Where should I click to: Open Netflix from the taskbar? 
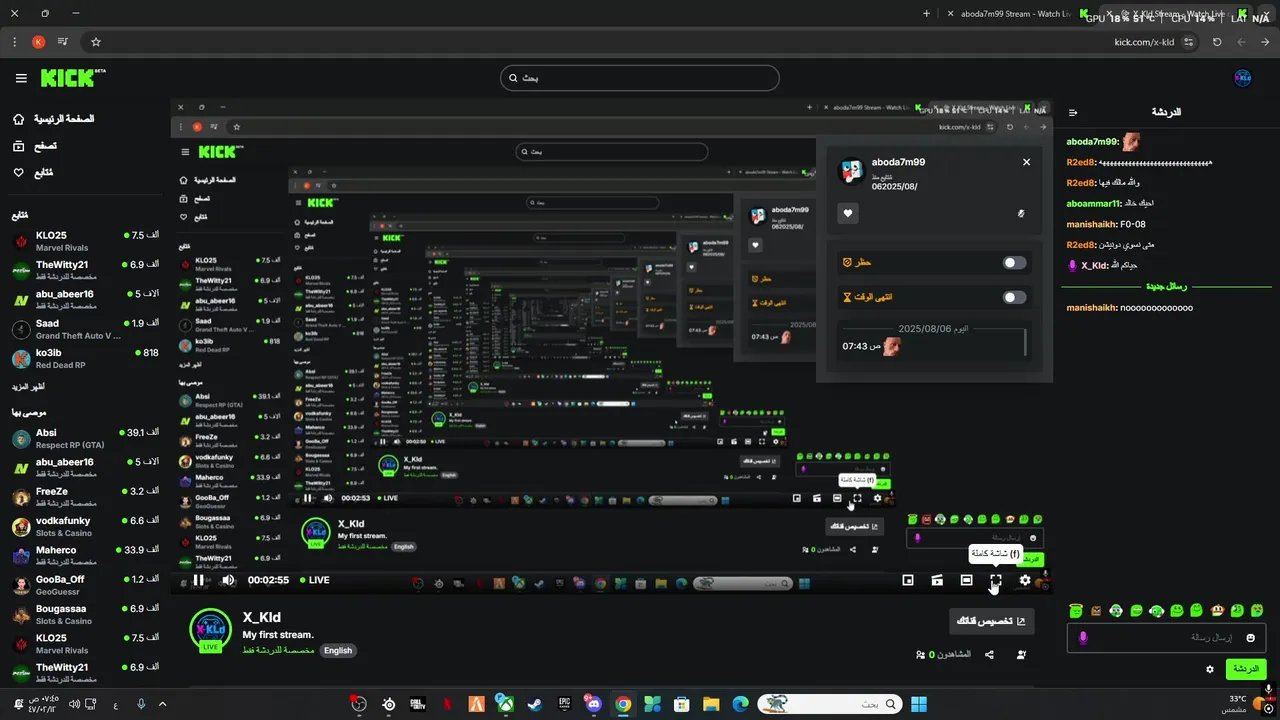447,704
